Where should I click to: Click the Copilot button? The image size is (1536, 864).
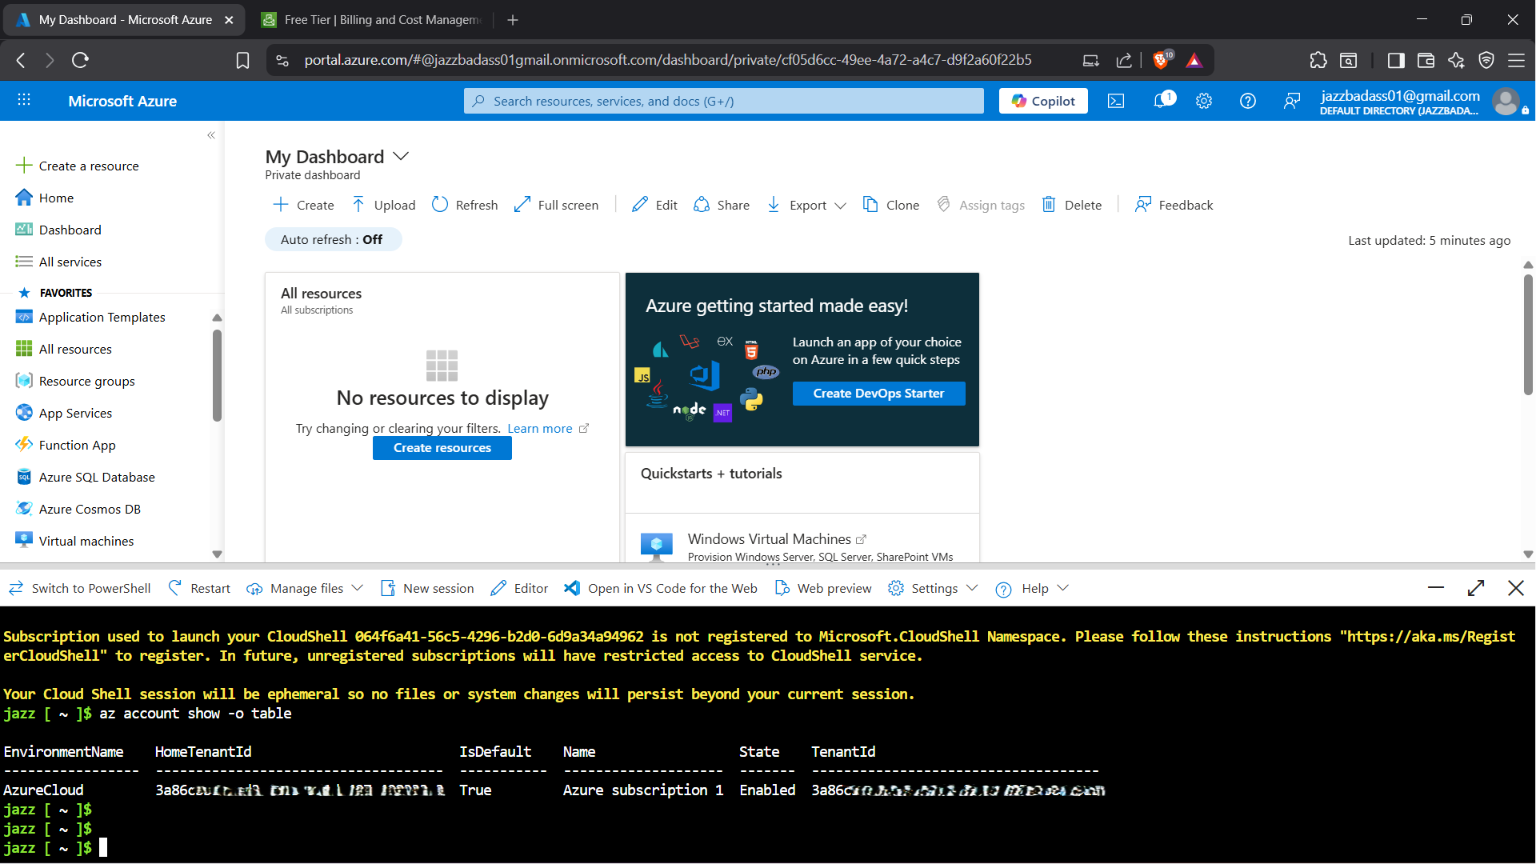point(1043,101)
